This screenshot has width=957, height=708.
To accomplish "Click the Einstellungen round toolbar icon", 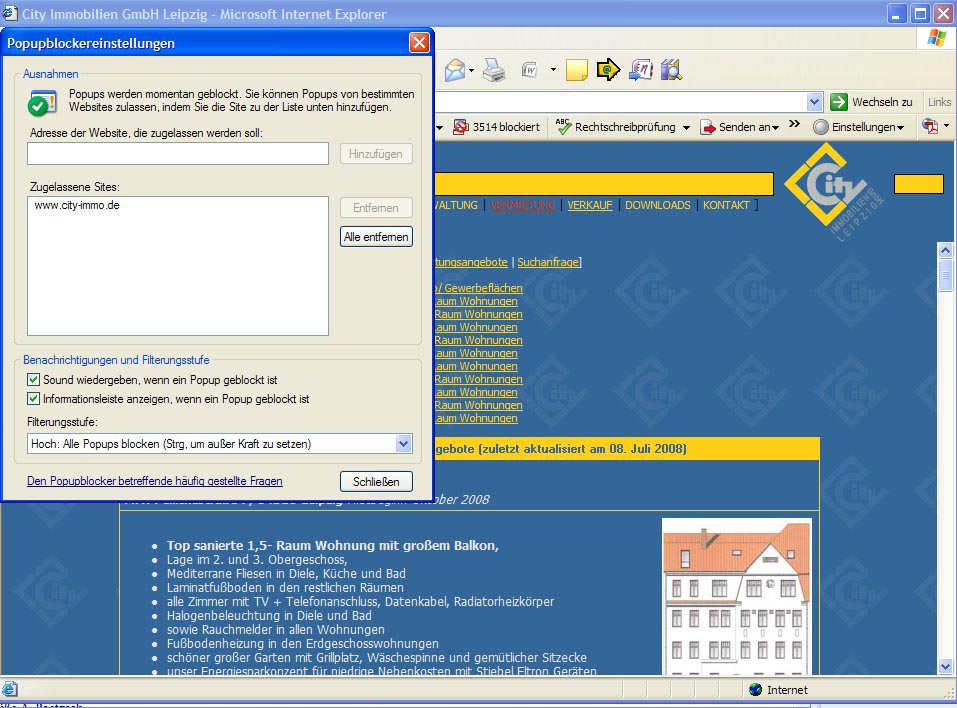I will pyautogui.click(x=821, y=127).
